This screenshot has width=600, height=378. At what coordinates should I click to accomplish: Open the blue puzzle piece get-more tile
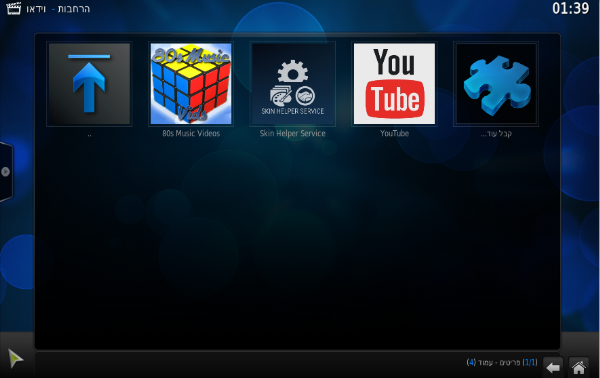pos(496,84)
